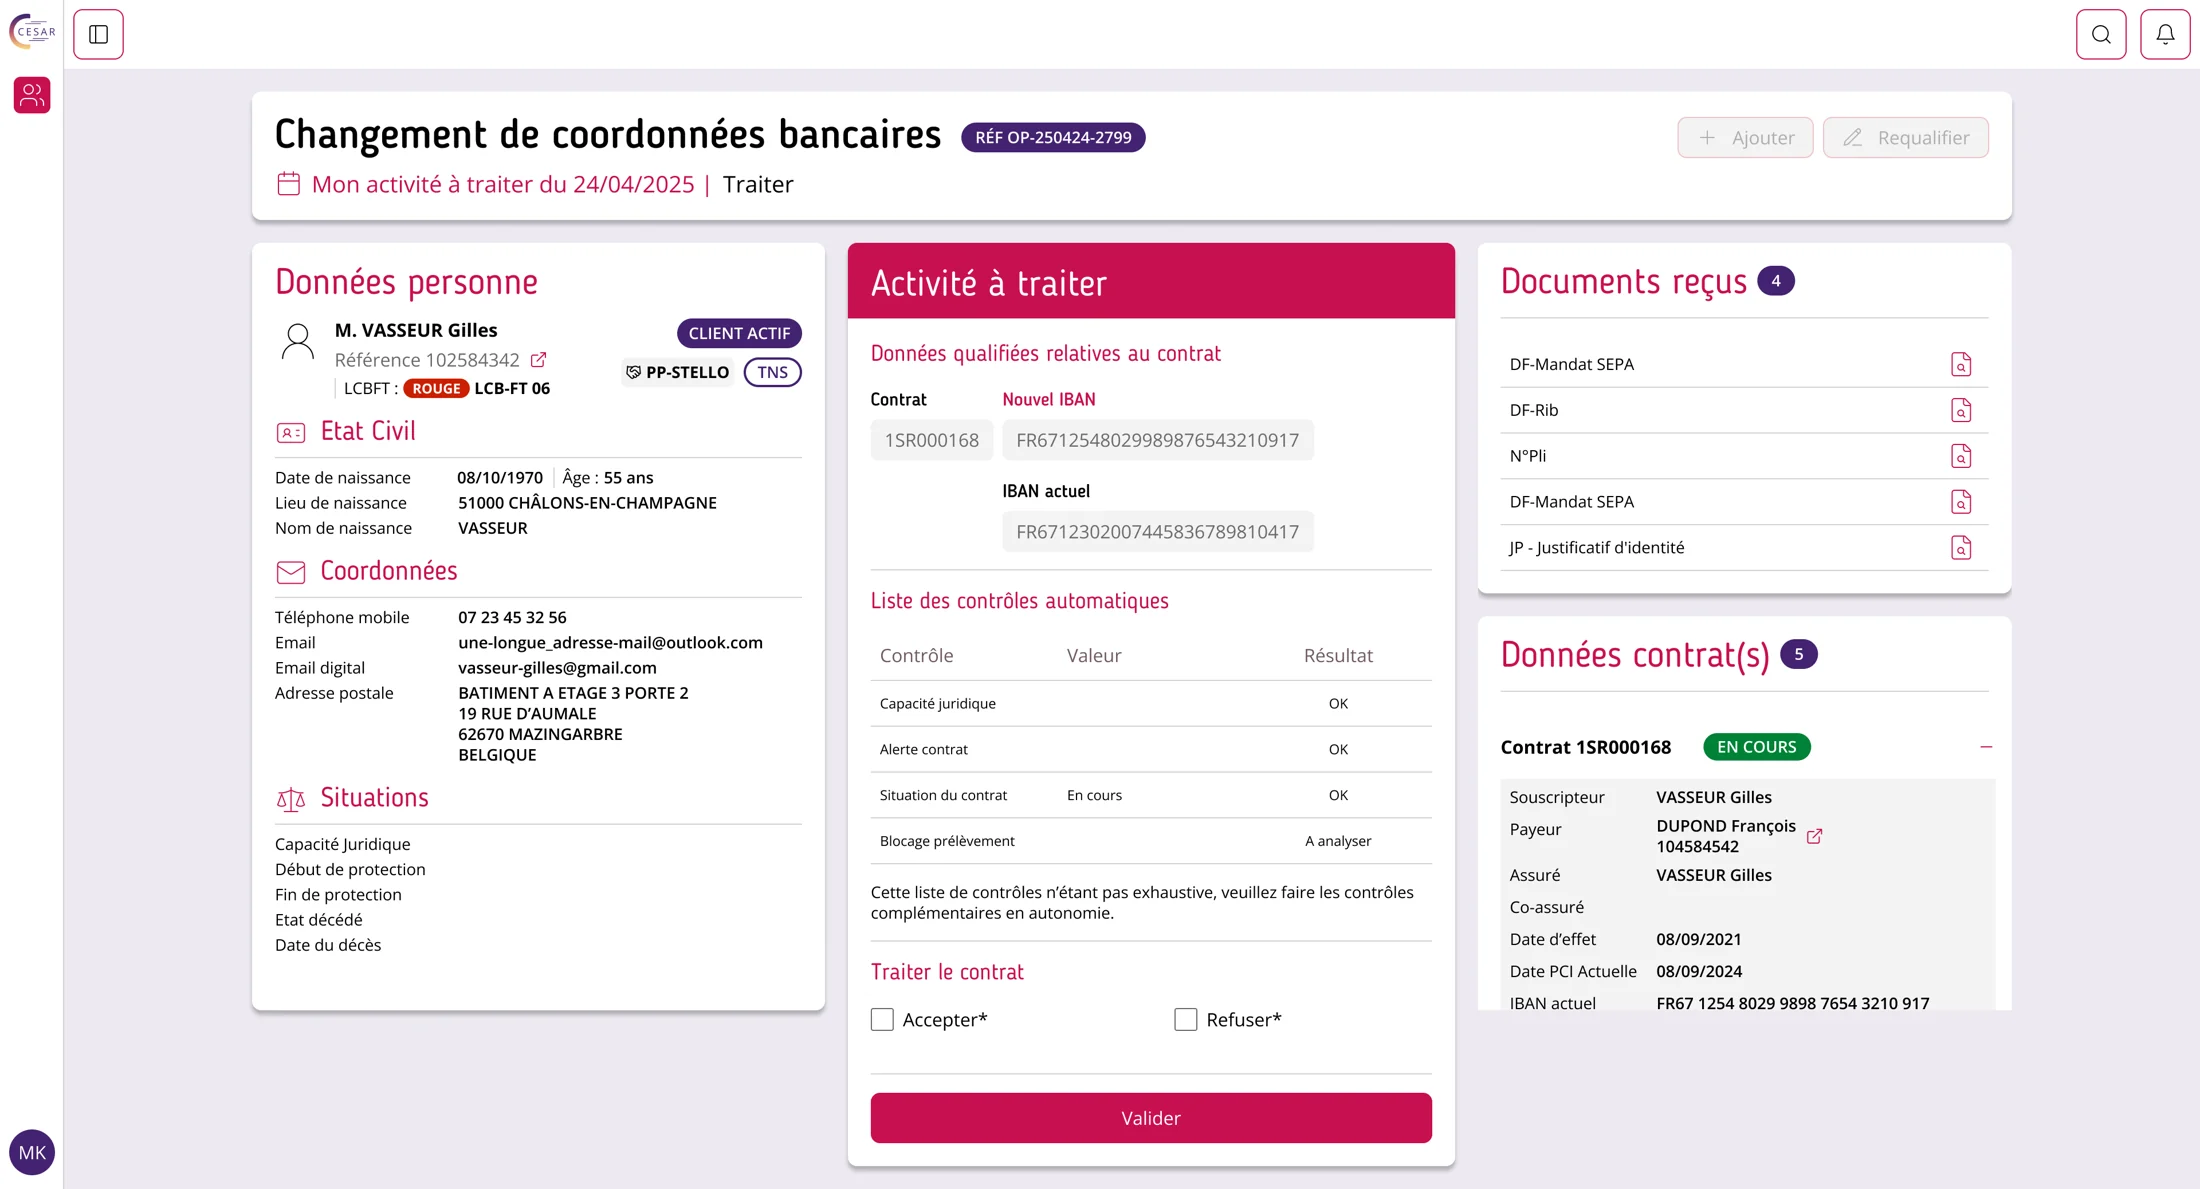This screenshot has height=1189, width=2200.
Task: Click the Requalifier button
Action: (1905, 137)
